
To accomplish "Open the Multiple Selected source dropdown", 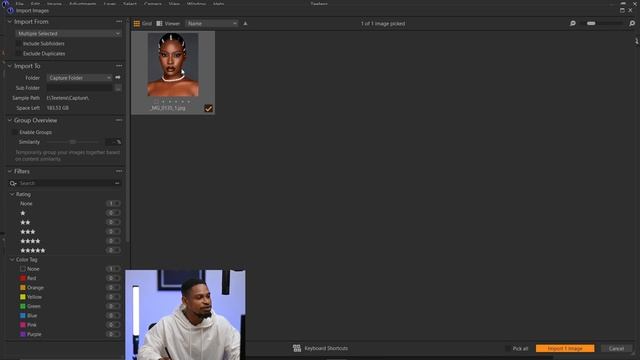I will point(69,33).
